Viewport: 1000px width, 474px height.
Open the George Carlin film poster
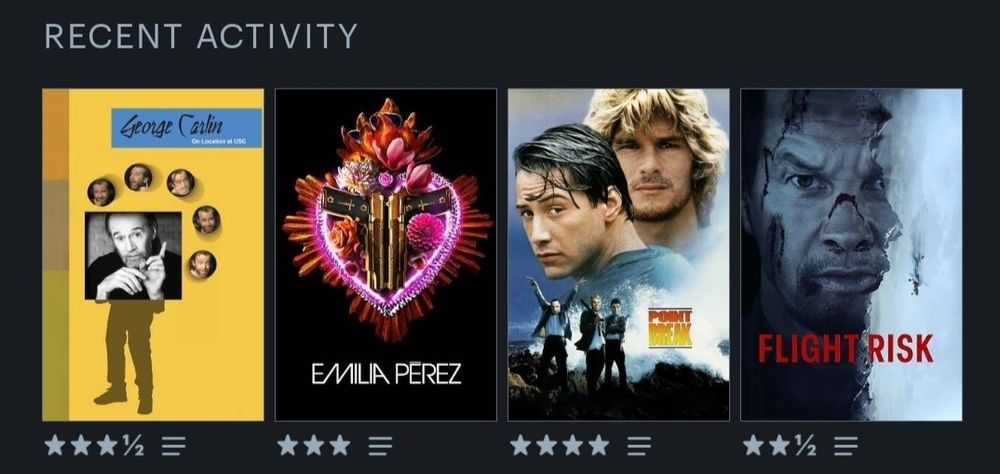(153, 255)
